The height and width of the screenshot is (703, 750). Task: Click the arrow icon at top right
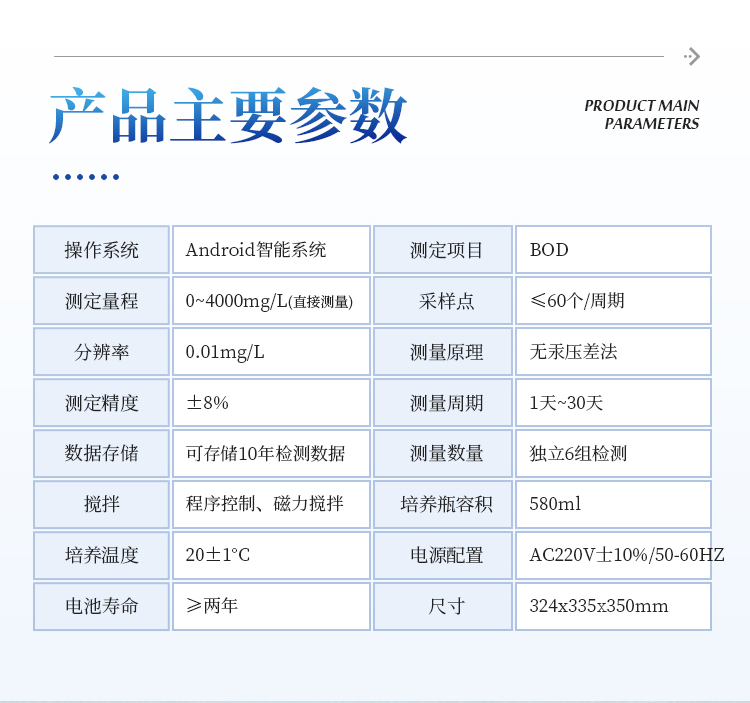(692, 56)
